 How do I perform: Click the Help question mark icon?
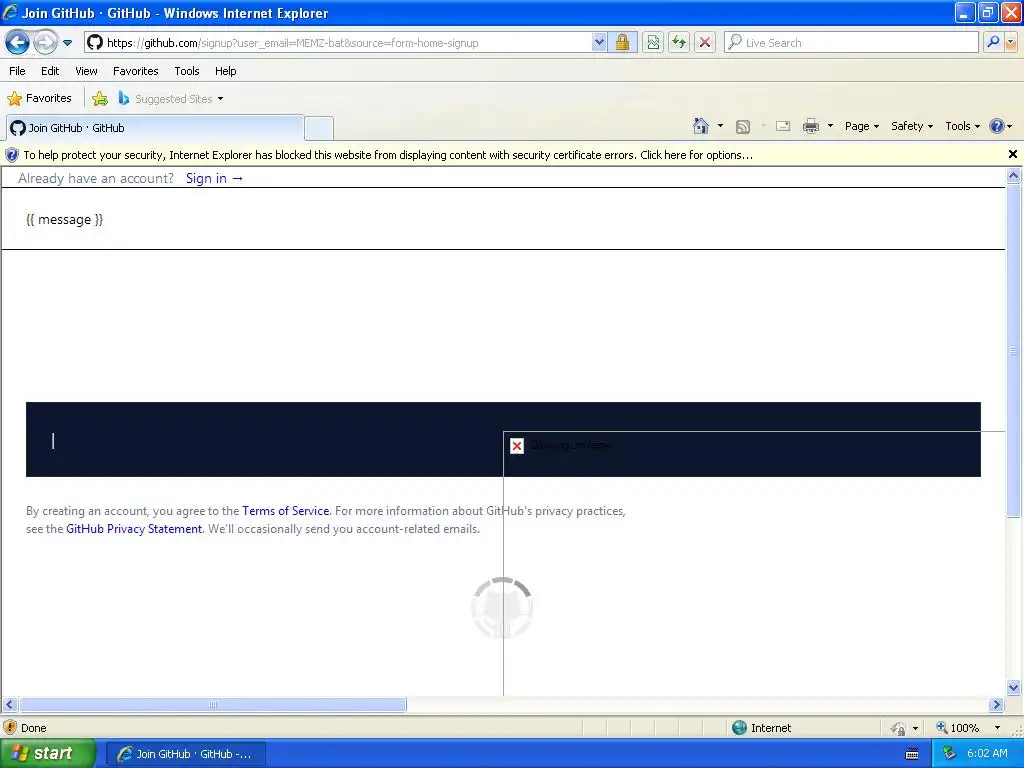997,126
